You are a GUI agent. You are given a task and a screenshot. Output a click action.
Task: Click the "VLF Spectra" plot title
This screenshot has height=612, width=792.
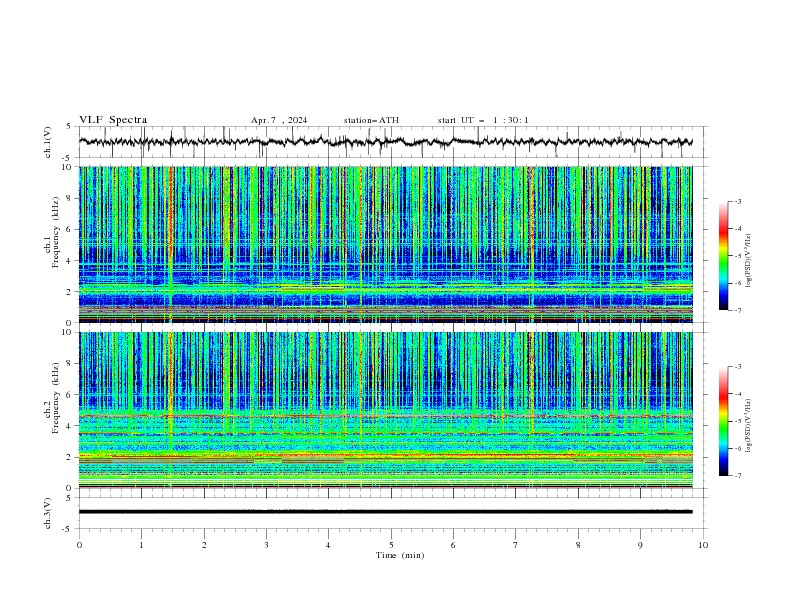[x=113, y=120]
